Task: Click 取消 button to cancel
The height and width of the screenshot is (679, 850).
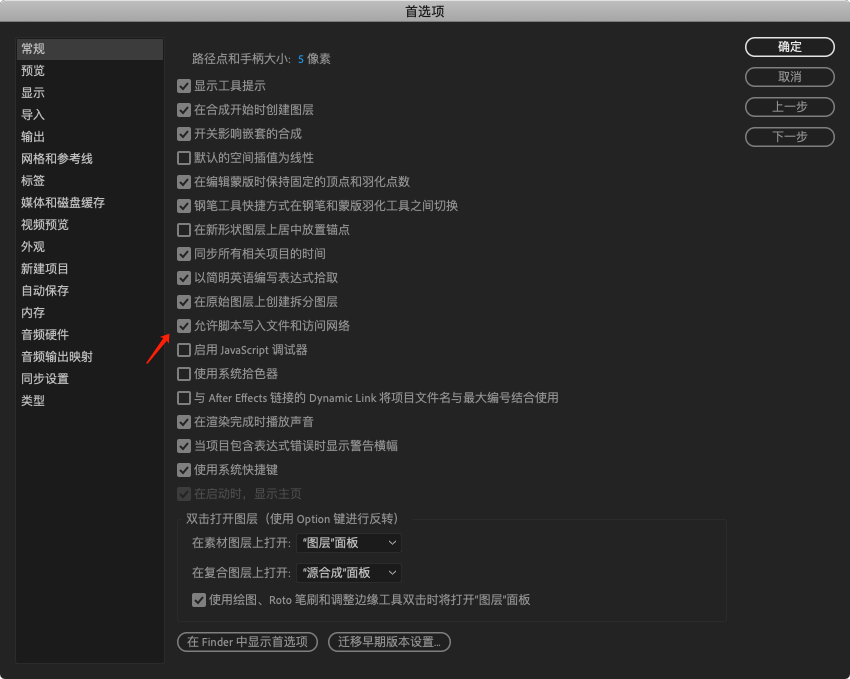Action: click(789, 77)
